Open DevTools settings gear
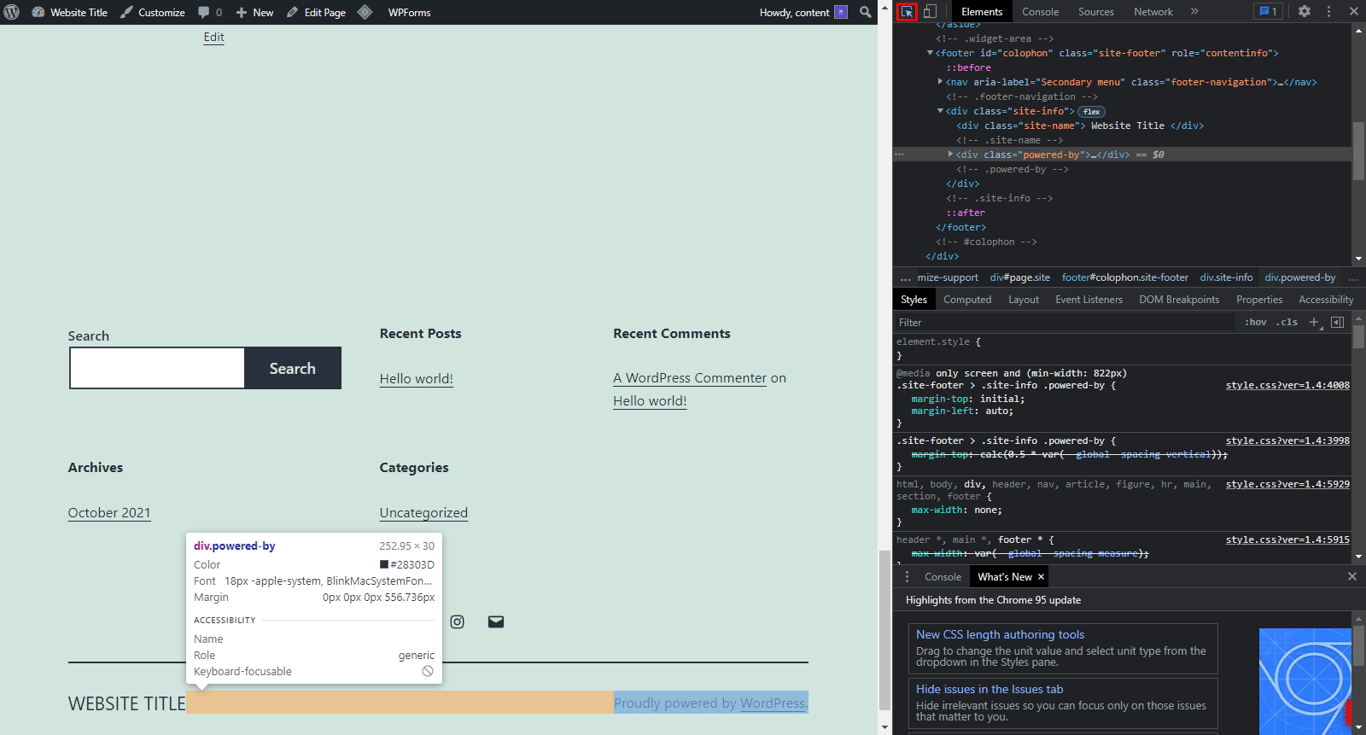This screenshot has width=1366, height=735. click(x=1306, y=11)
